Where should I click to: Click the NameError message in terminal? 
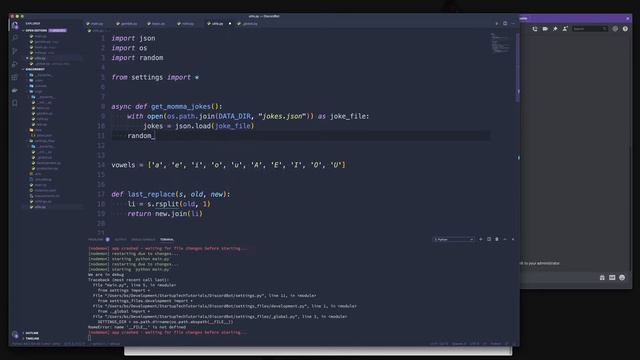pos(137,327)
